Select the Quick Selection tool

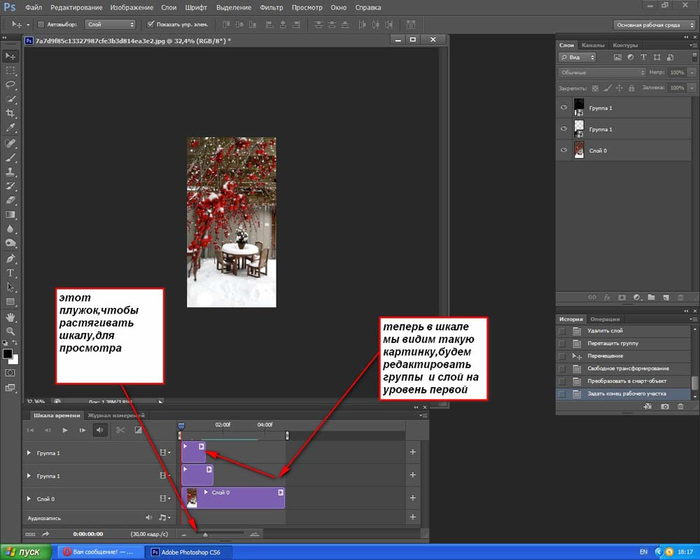(10, 99)
